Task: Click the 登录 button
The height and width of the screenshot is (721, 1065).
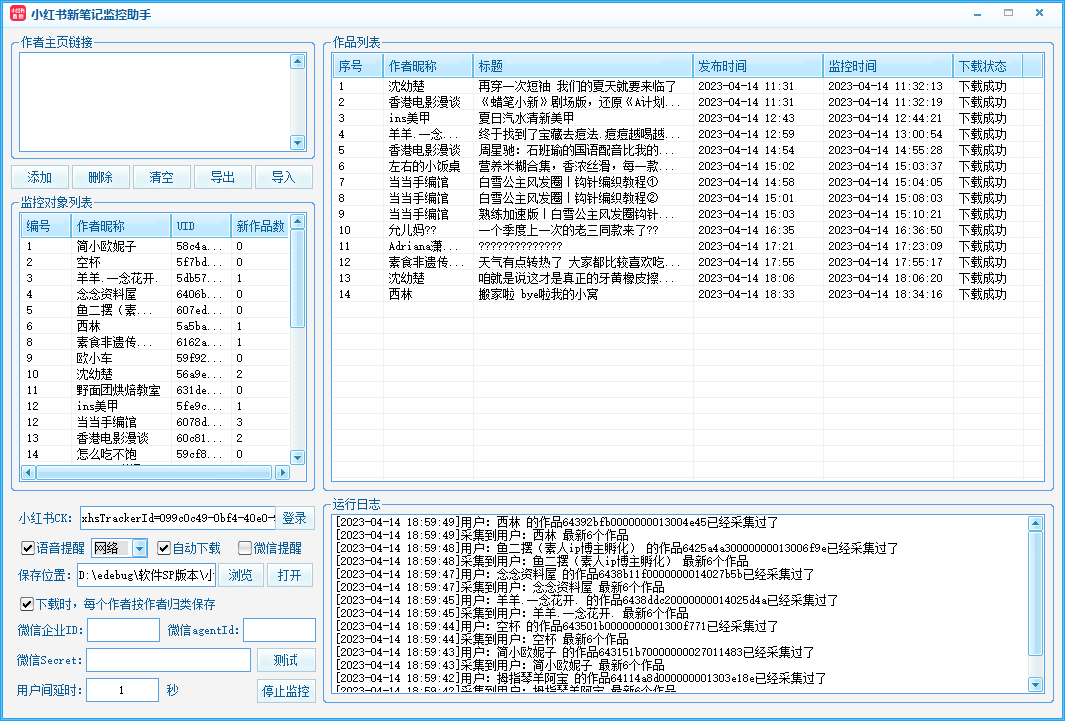Action: [x=295, y=518]
